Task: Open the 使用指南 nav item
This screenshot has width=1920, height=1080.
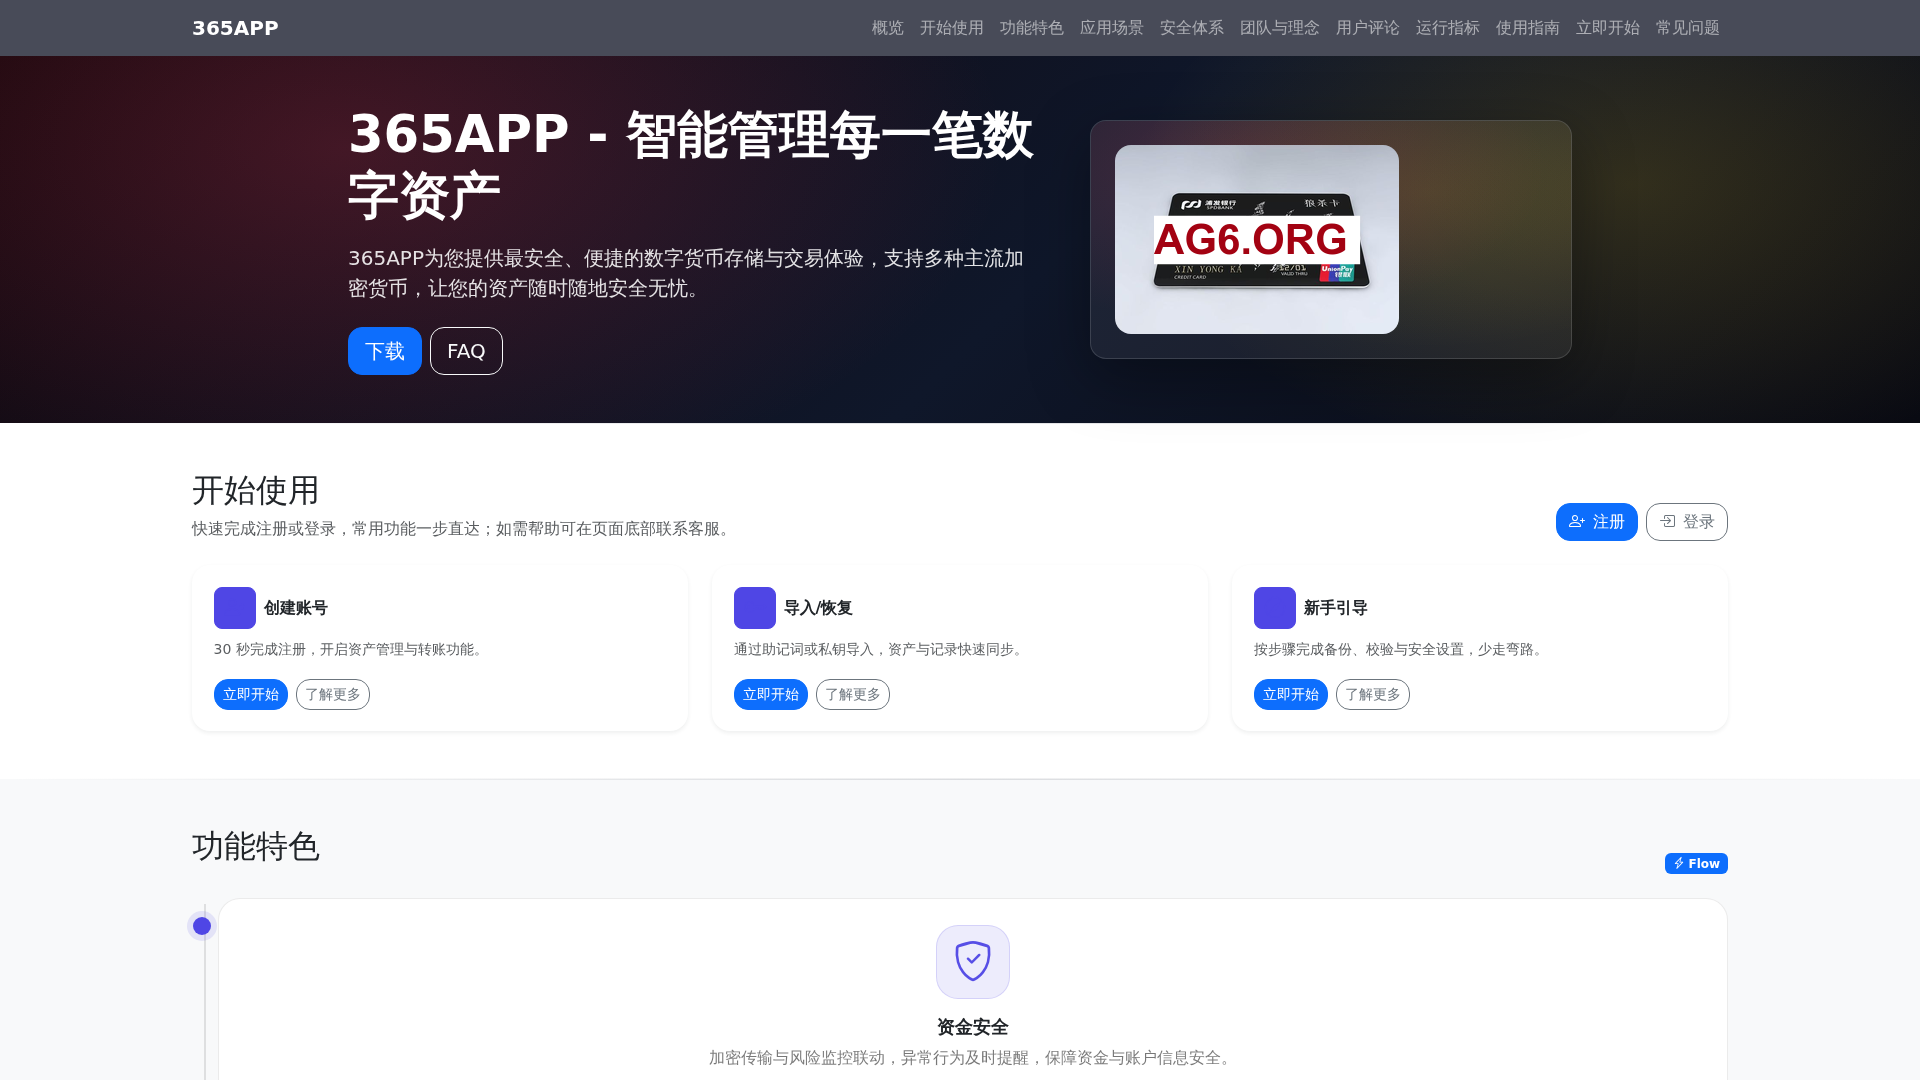Action: click(1528, 28)
